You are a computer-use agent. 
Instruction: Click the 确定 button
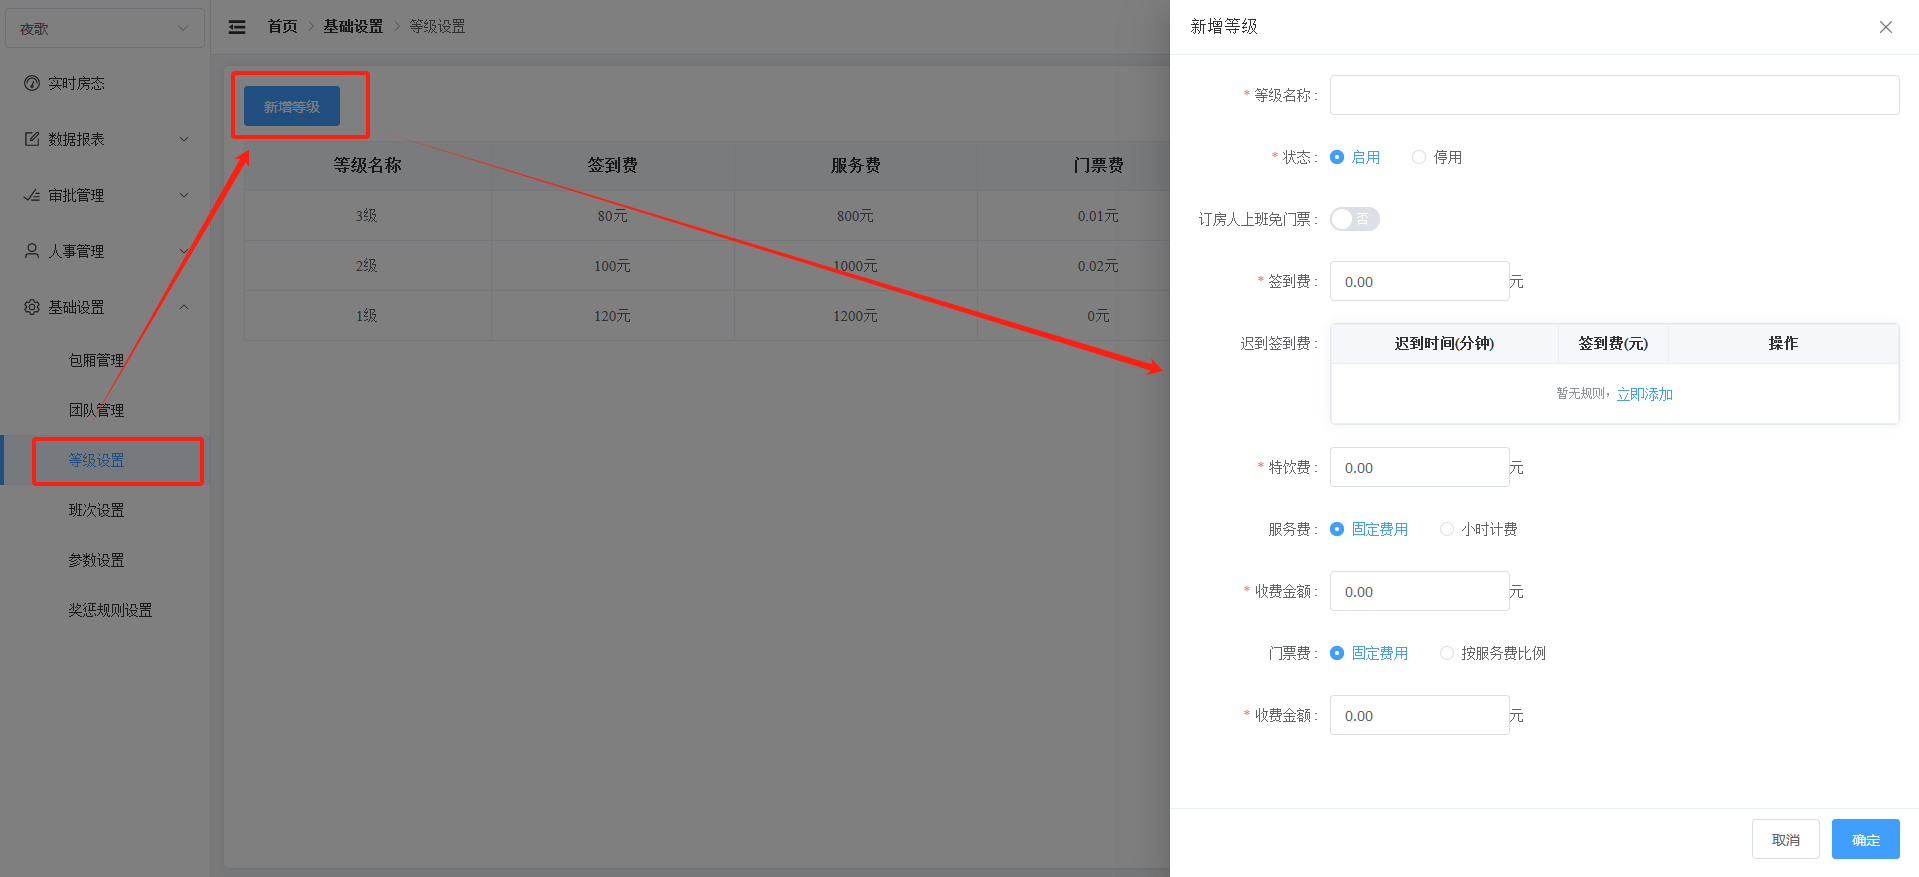point(1866,839)
